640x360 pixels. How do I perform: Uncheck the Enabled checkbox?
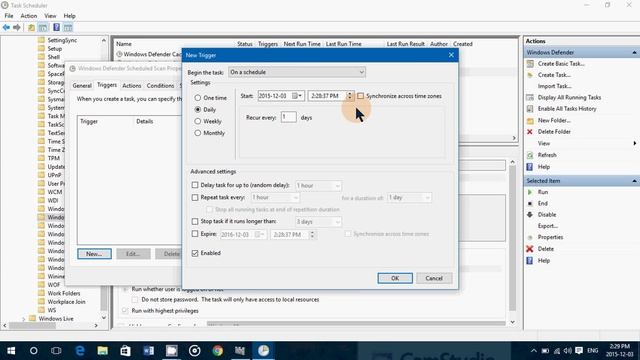[x=195, y=253]
